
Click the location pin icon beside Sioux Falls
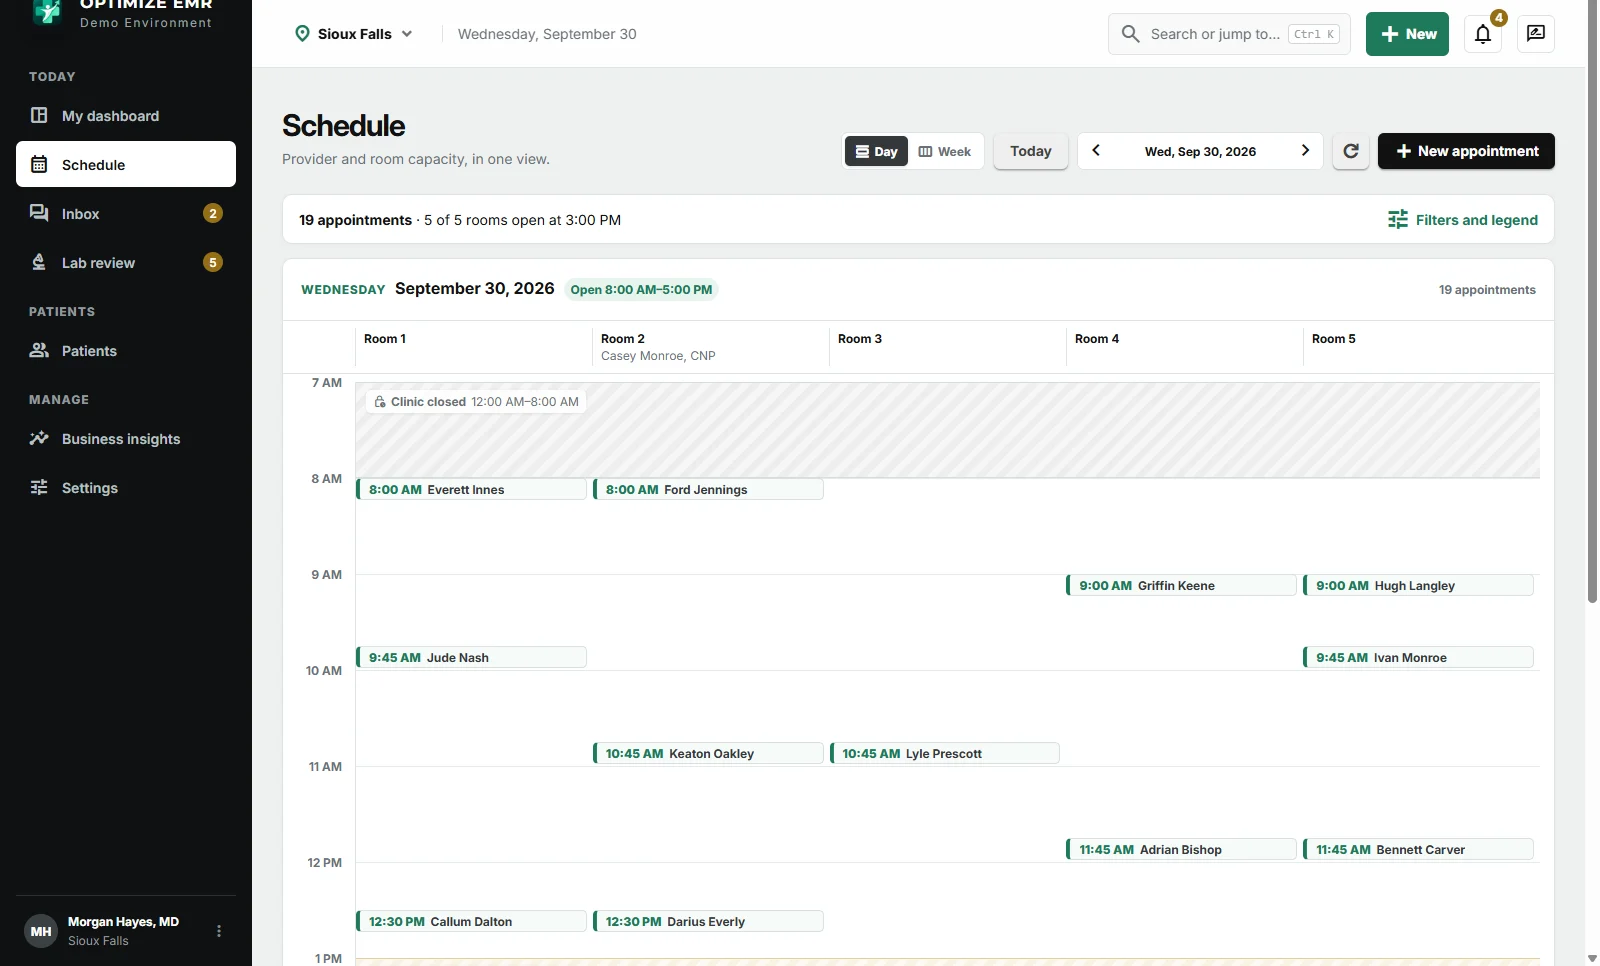click(302, 34)
